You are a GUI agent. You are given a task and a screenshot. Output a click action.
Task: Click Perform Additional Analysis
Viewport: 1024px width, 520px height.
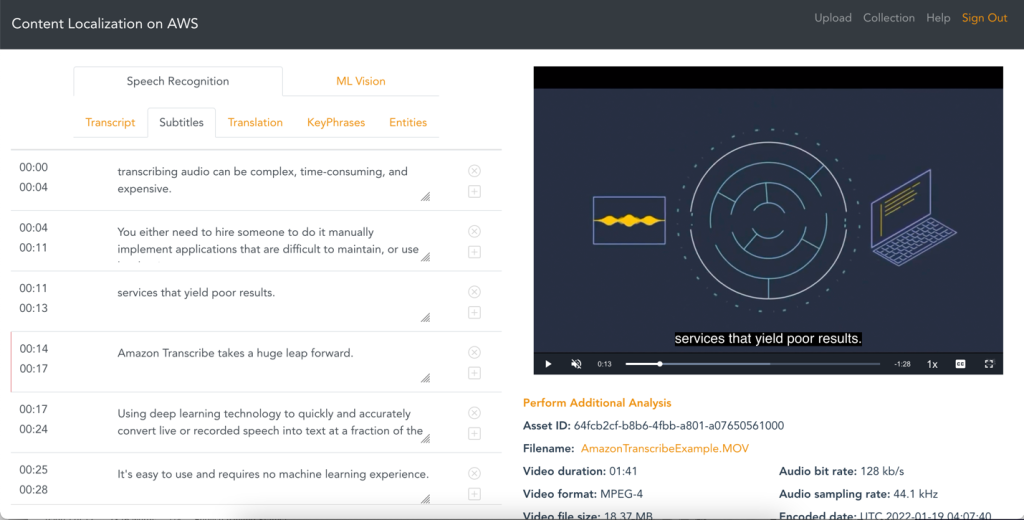click(x=597, y=402)
